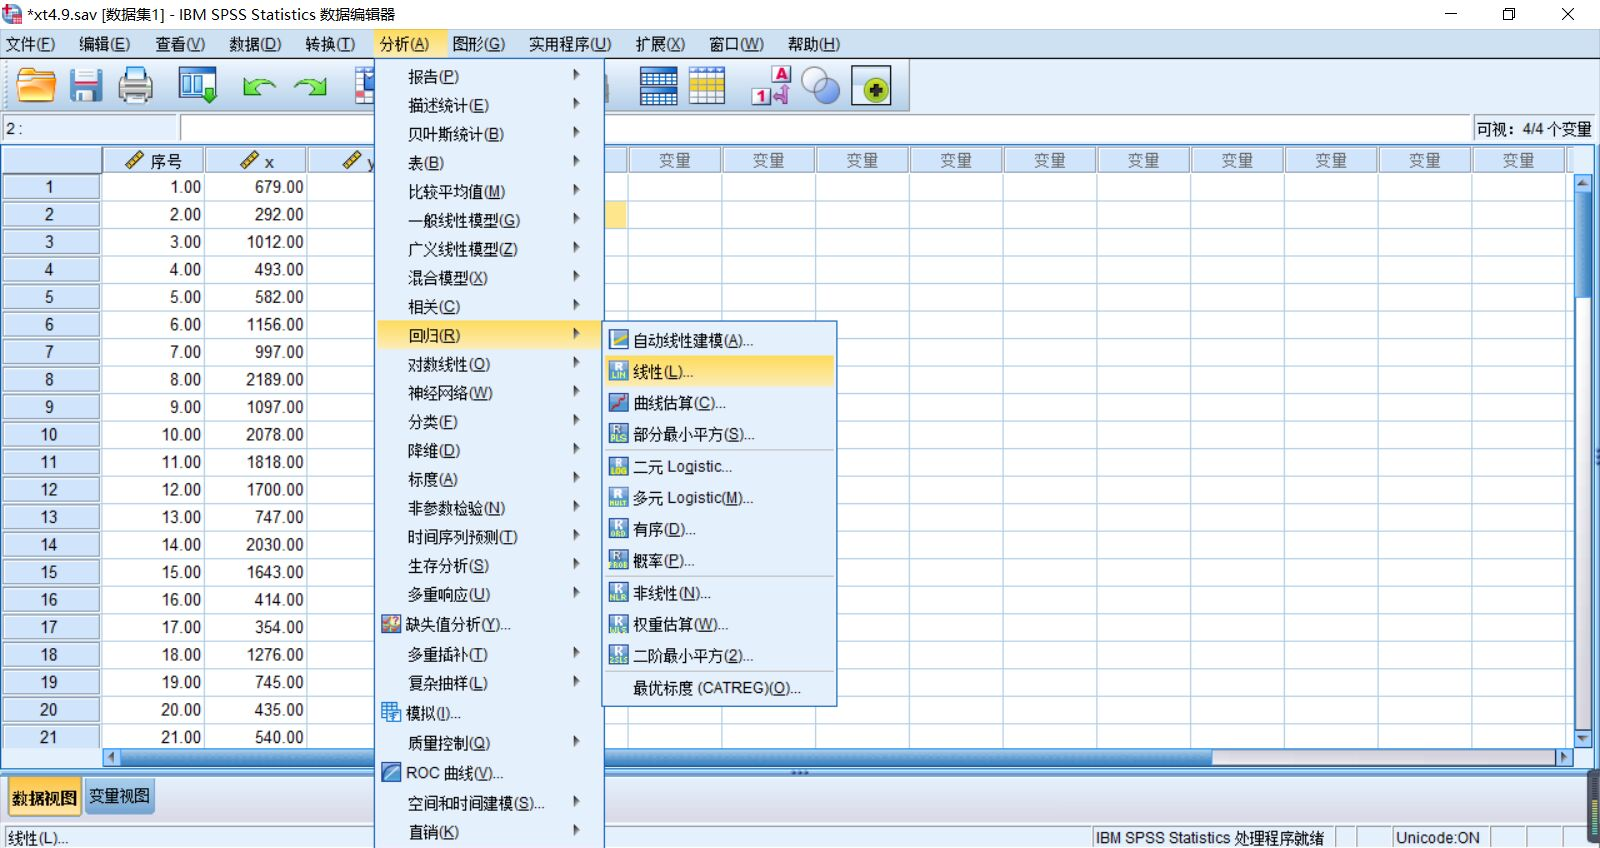Choose 线性(L) linear regression
Viewport: 1600px width, 848px height.
point(719,372)
